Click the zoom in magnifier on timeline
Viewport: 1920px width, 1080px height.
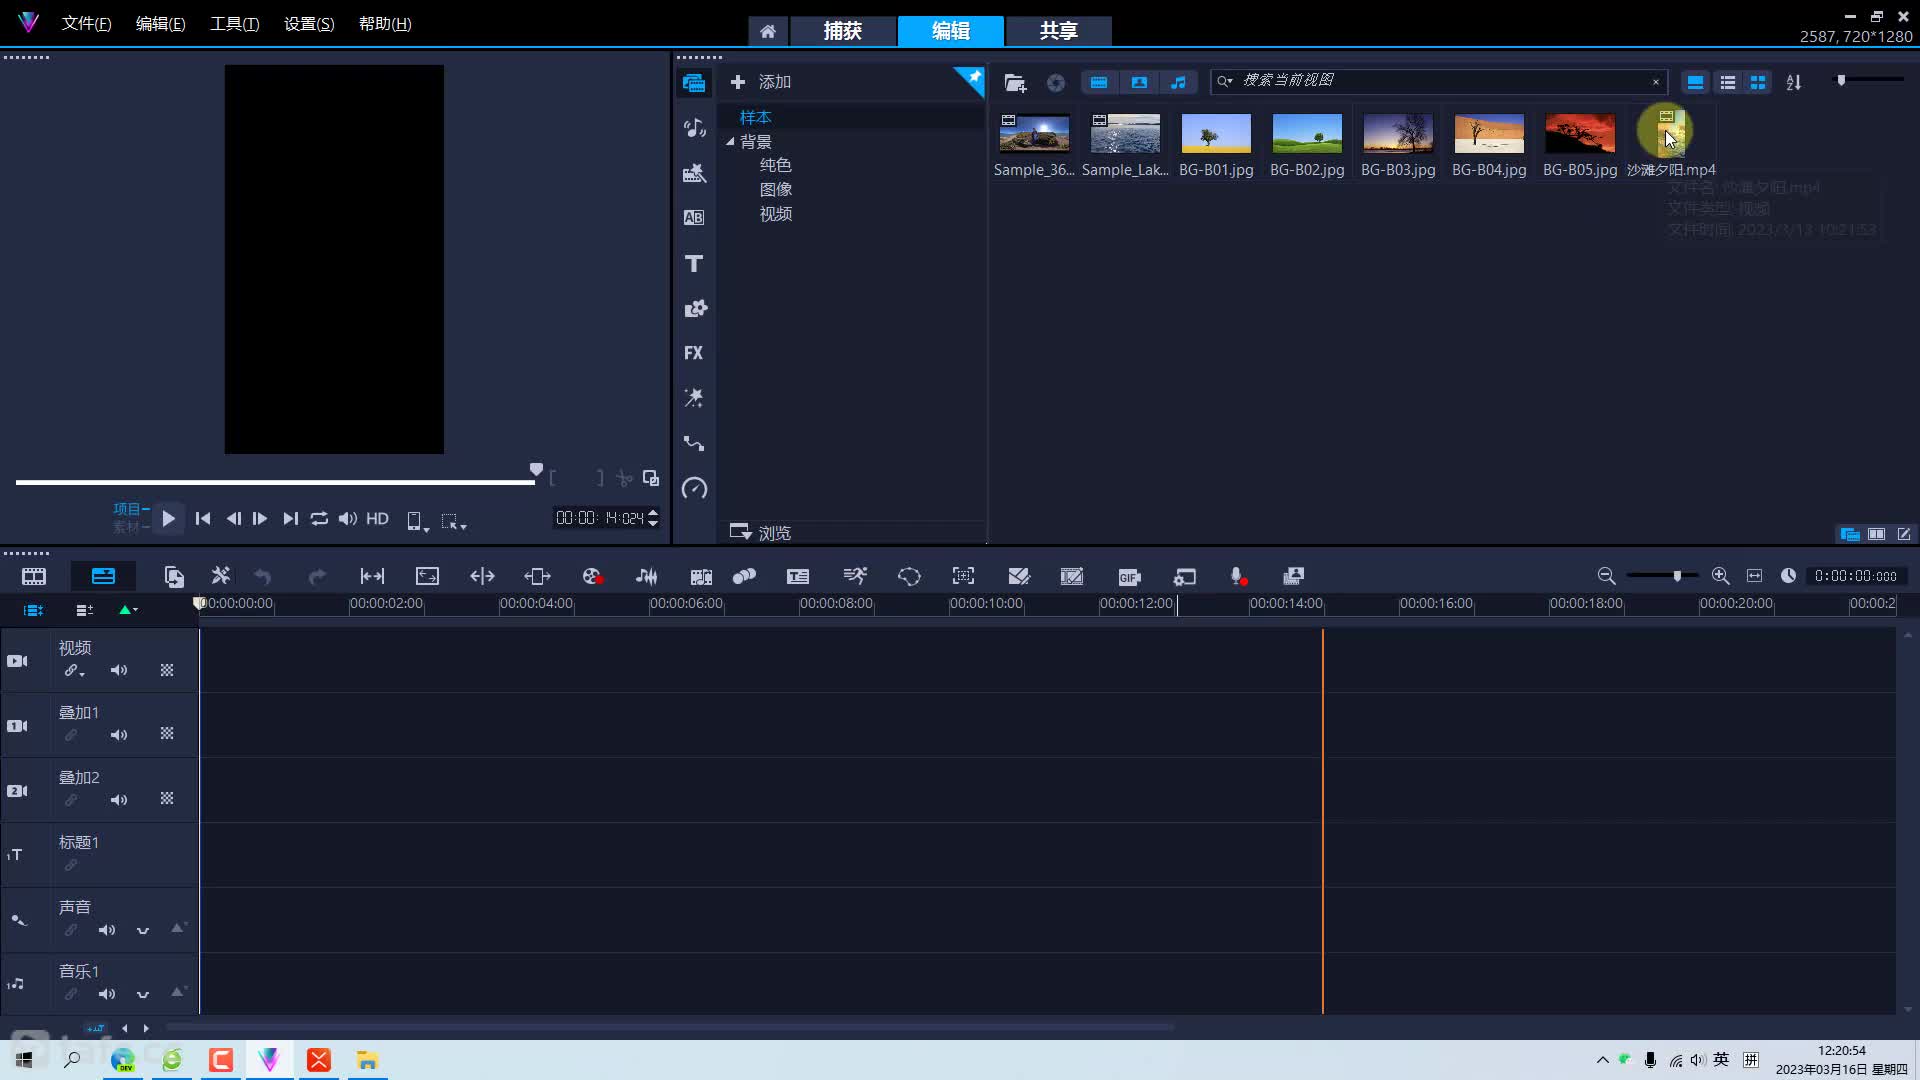[x=1720, y=576]
